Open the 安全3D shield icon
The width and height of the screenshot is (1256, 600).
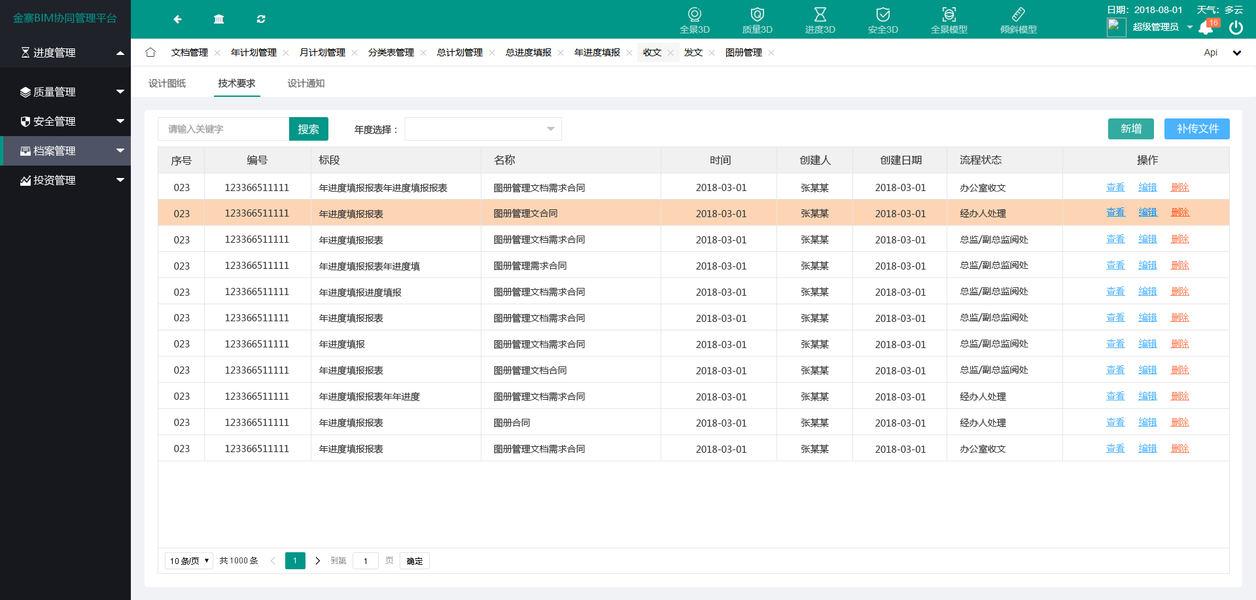pos(883,14)
